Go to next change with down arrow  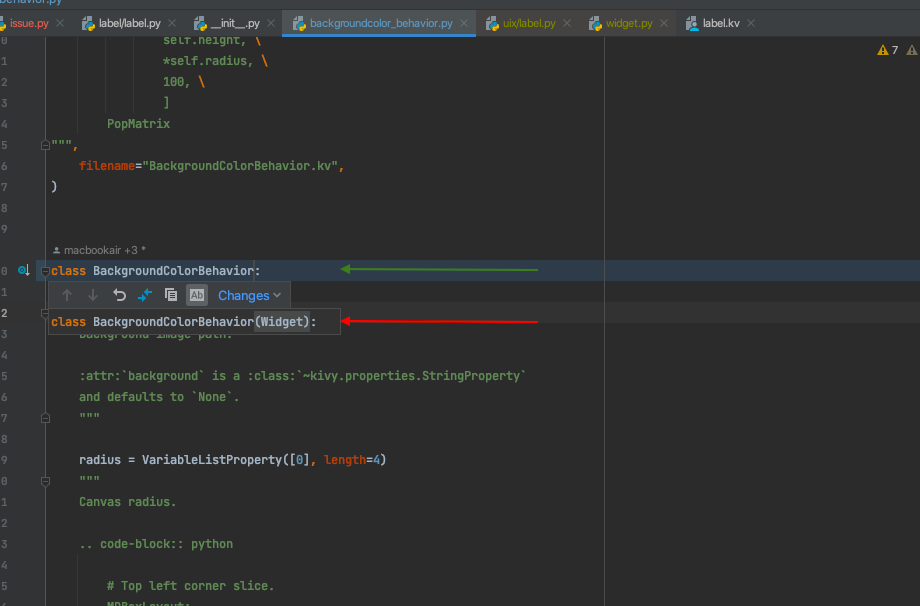pos(93,295)
